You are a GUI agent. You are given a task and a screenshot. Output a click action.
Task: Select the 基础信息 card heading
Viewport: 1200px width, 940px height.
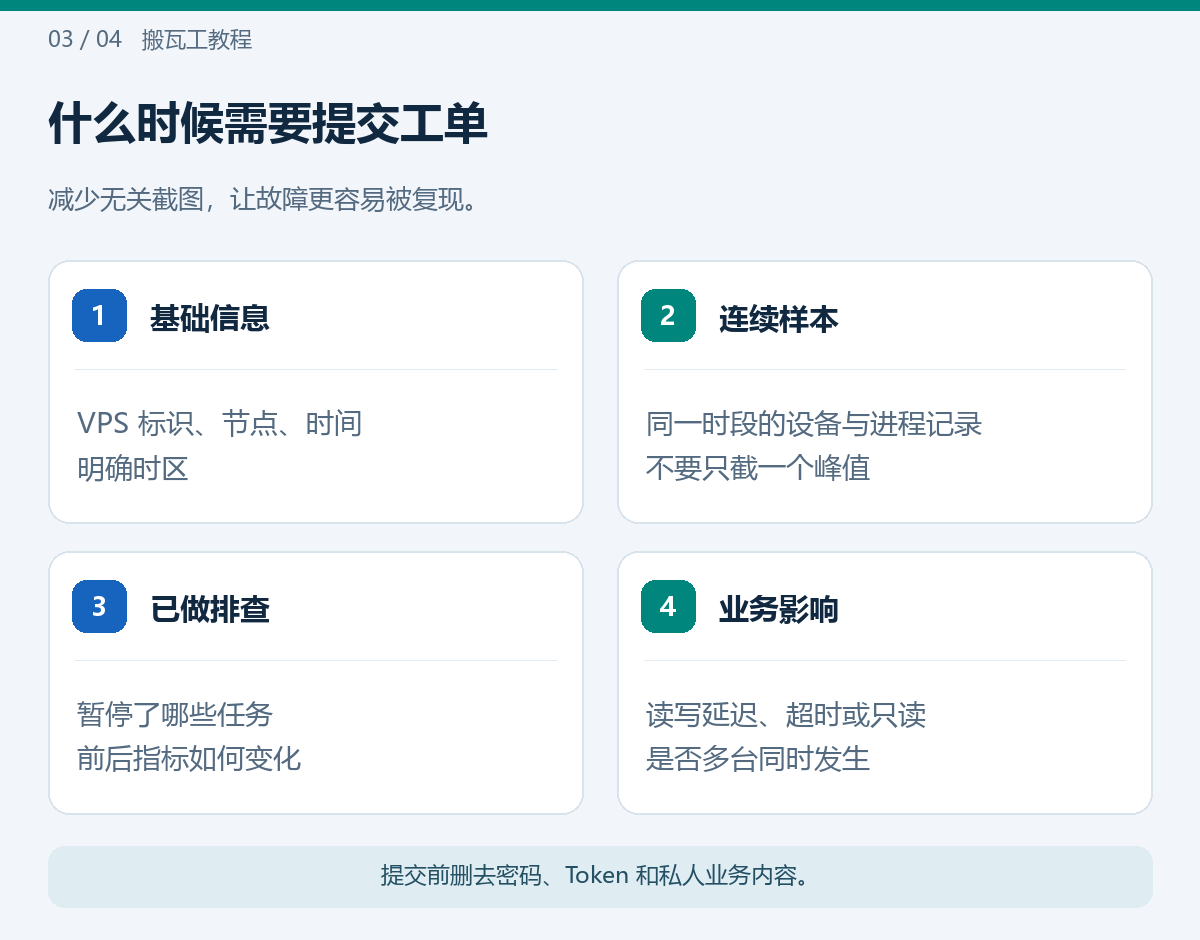click(x=210, y=318)
